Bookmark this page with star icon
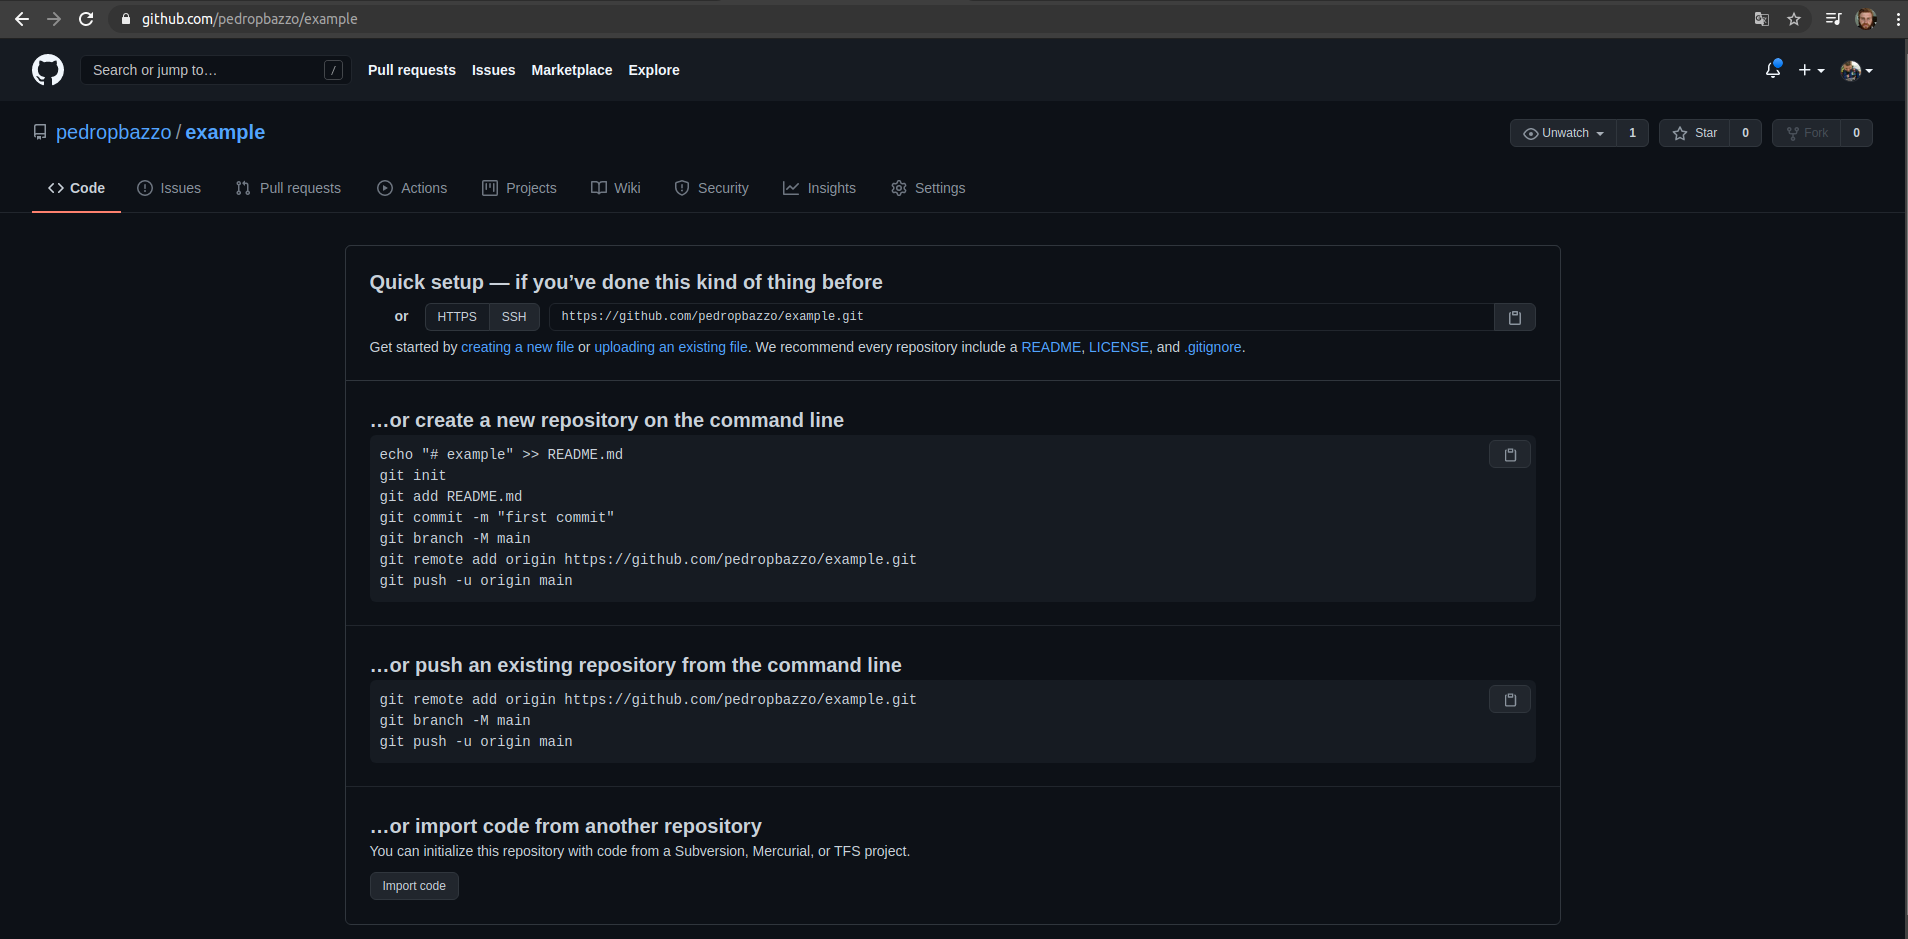 pos(1794,19)
